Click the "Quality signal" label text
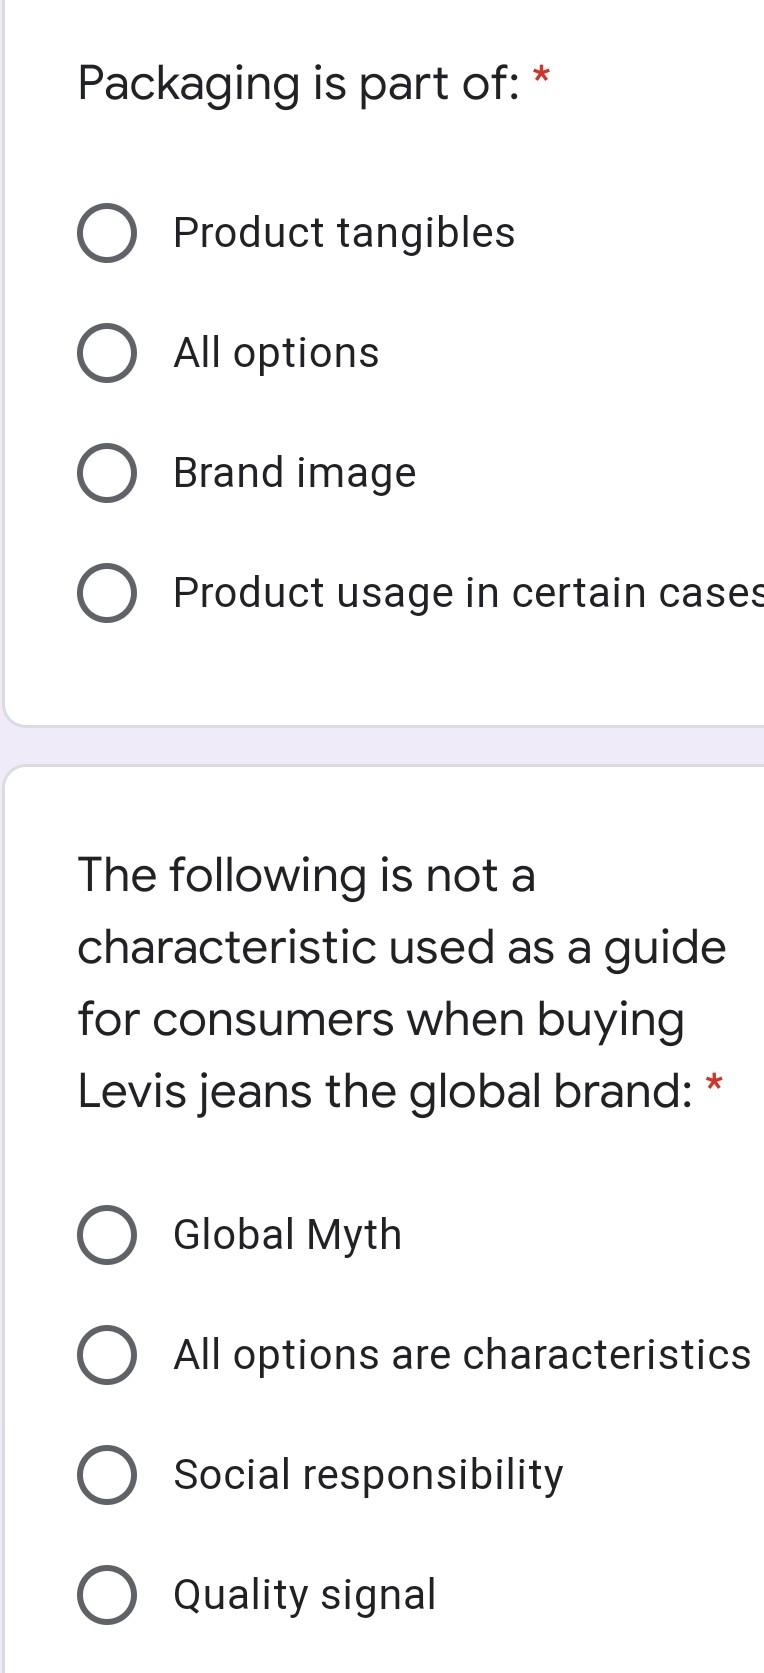764x1673 pixels. pyautogui.click(x=303, y=1595)
